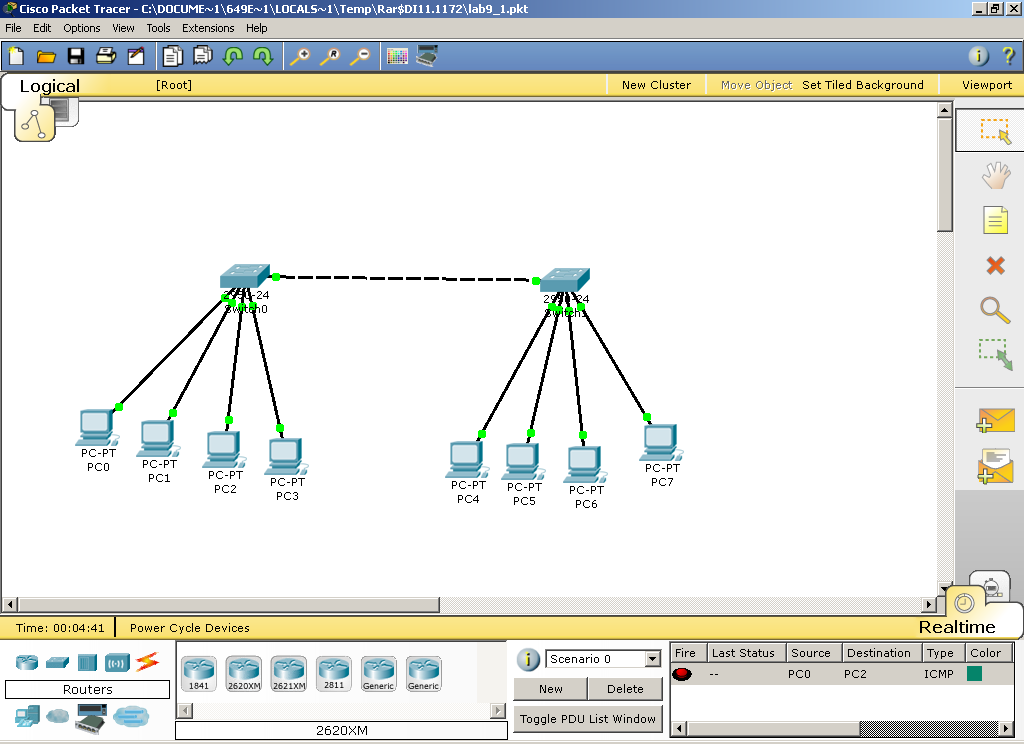Click Toggle PDU List Window button
Viewport: 1024px width, 744px height.
588,719
